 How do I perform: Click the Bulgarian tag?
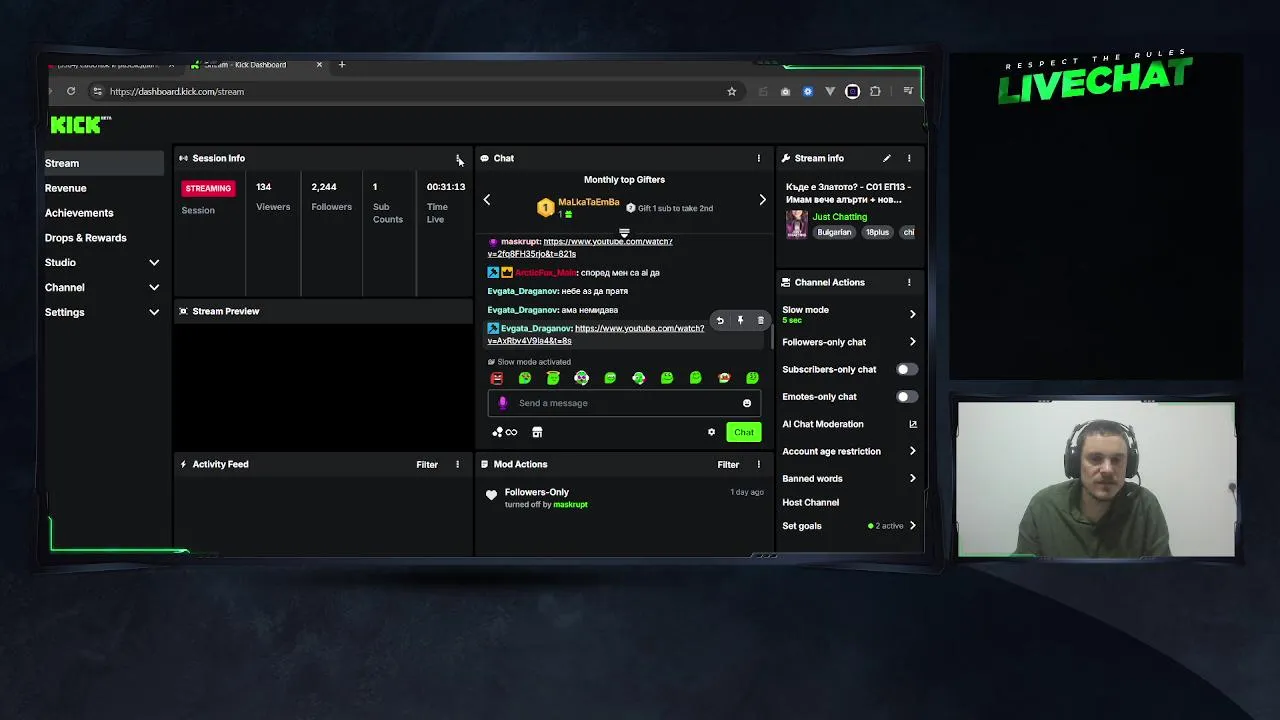(834, 232)
